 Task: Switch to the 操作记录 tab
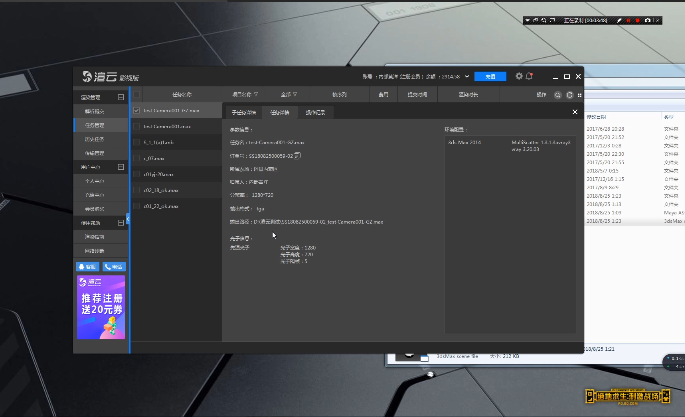pyautogui.click(x=315, y=113)
